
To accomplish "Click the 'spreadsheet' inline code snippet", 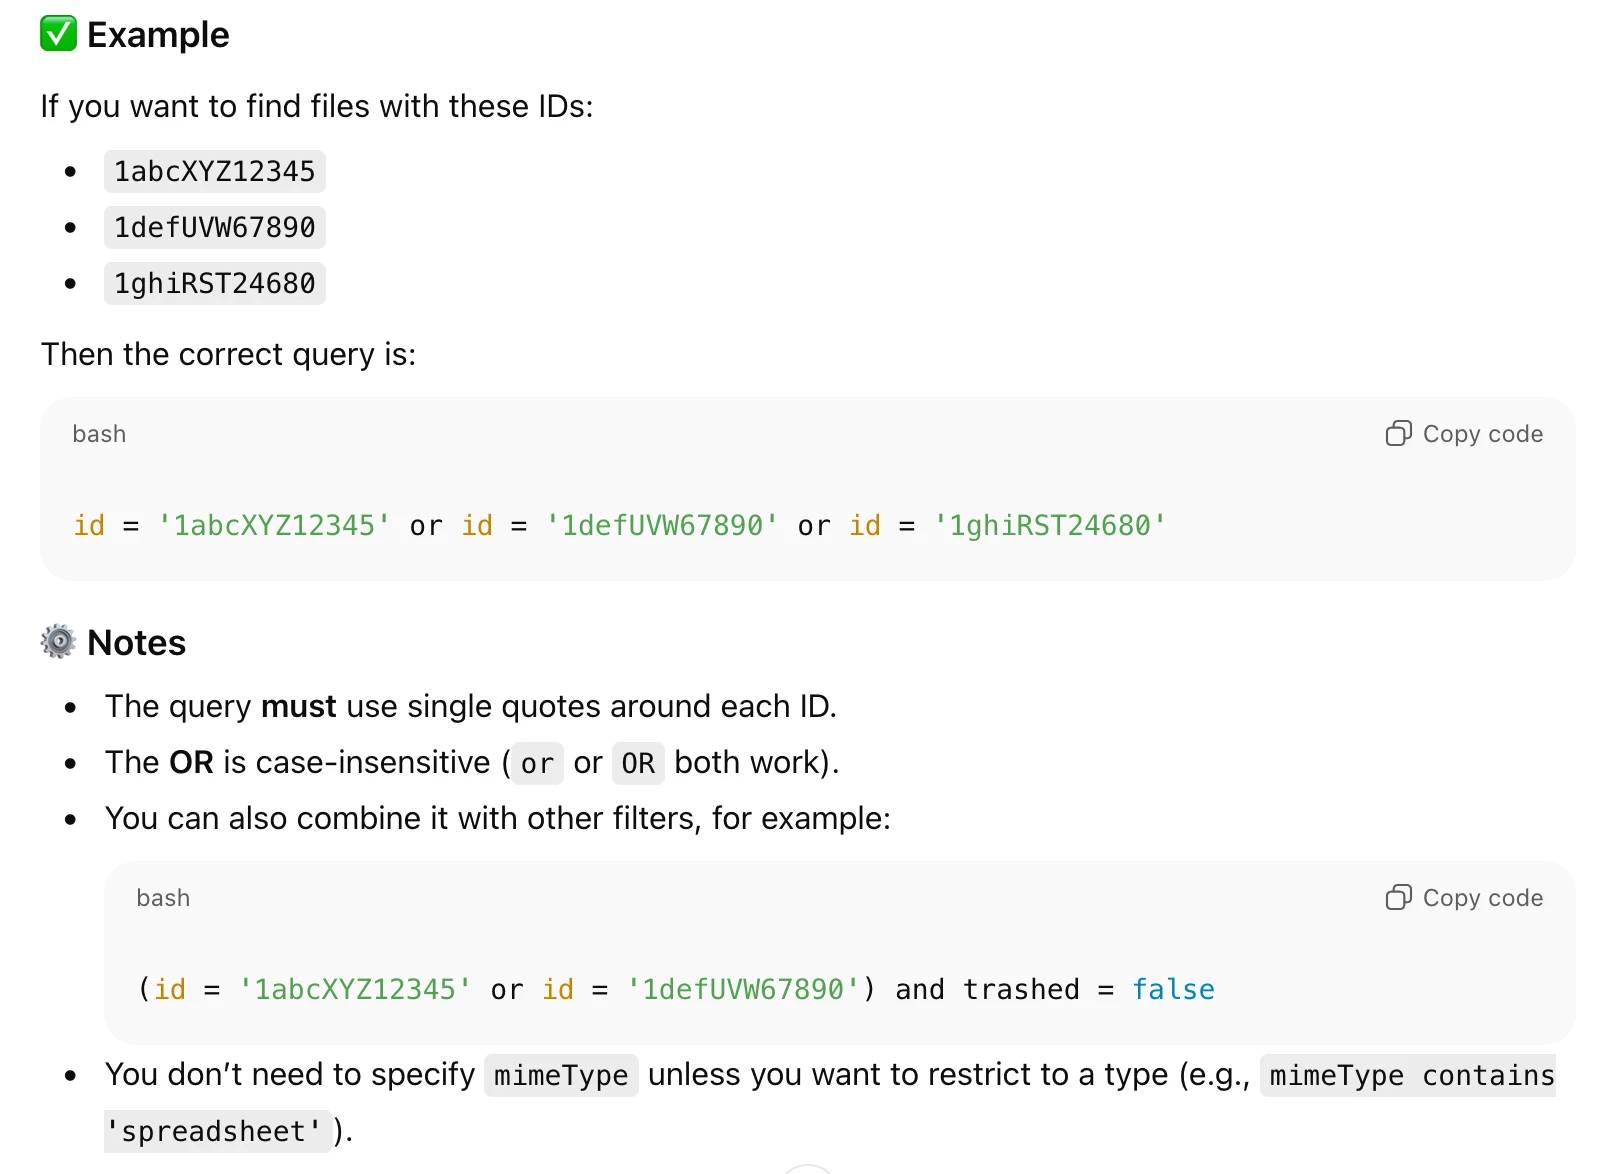I will click(x=216, y=1131).
